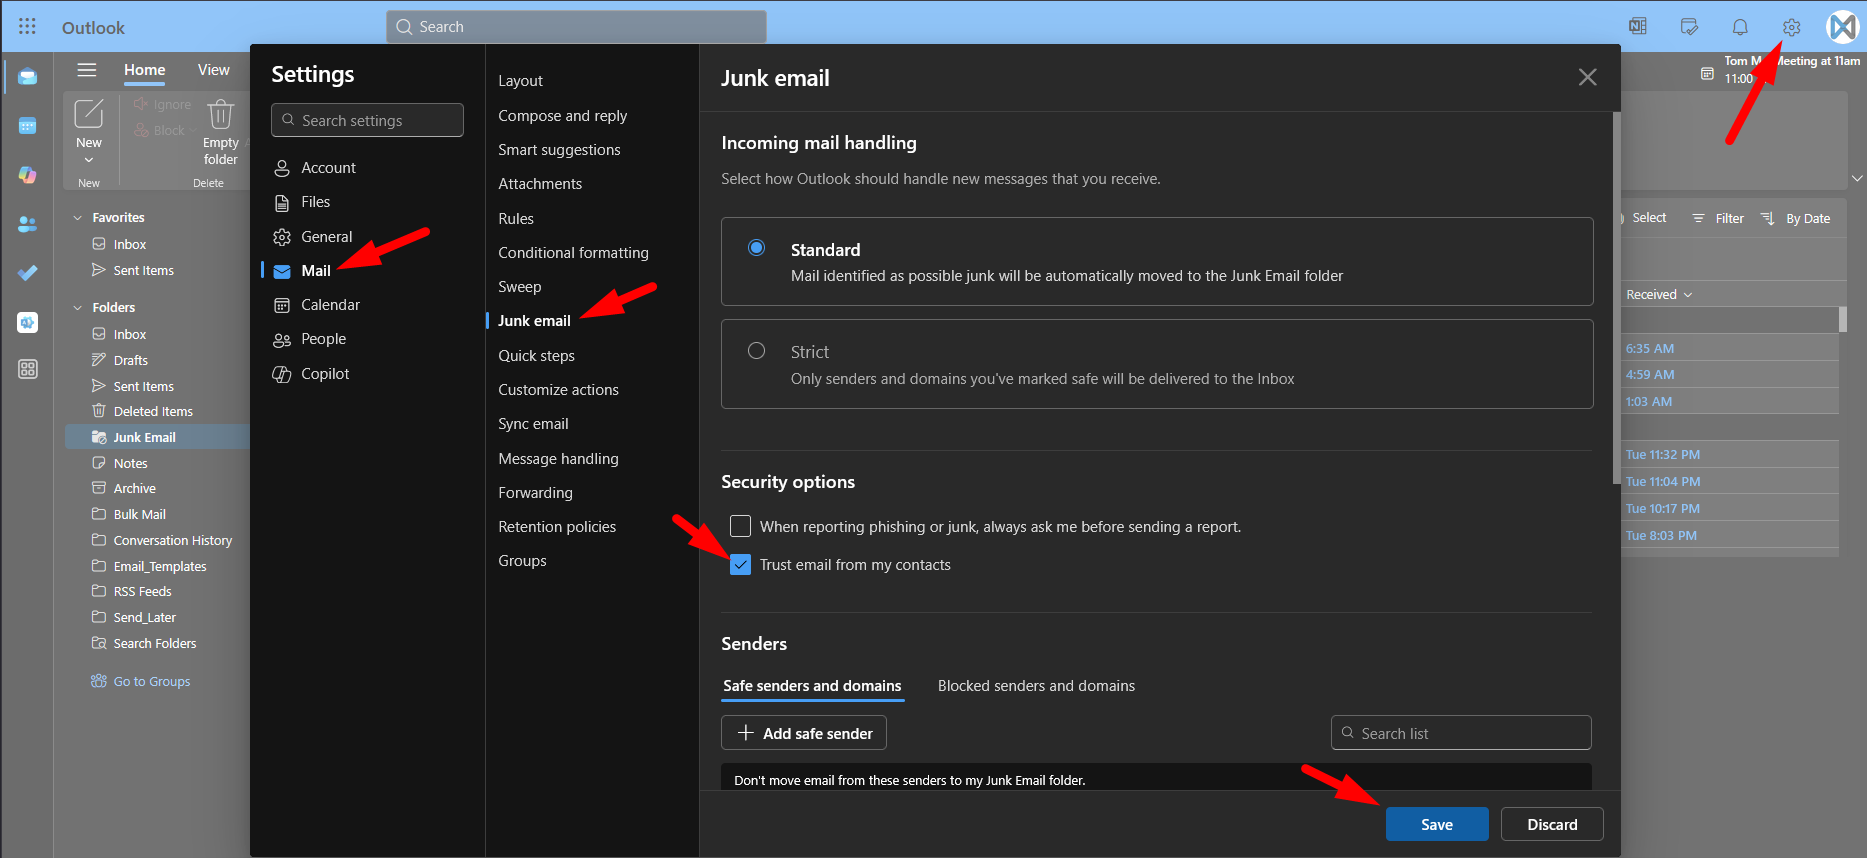Image resolution: width=1867 pixels, height=858 pixels.
Task: Click the settings gear icon in header
Action: pyautogui.click(x=1791, y=27)
